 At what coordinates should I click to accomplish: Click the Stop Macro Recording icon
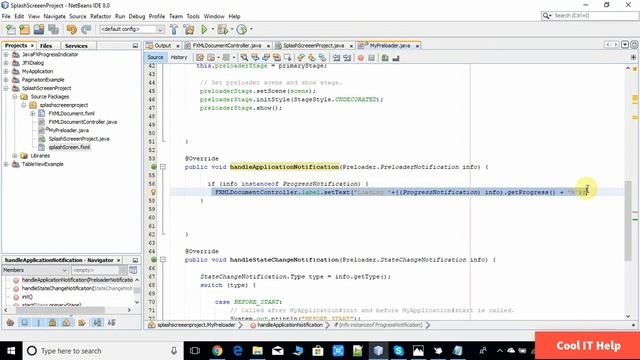click(x=371, y=58)
